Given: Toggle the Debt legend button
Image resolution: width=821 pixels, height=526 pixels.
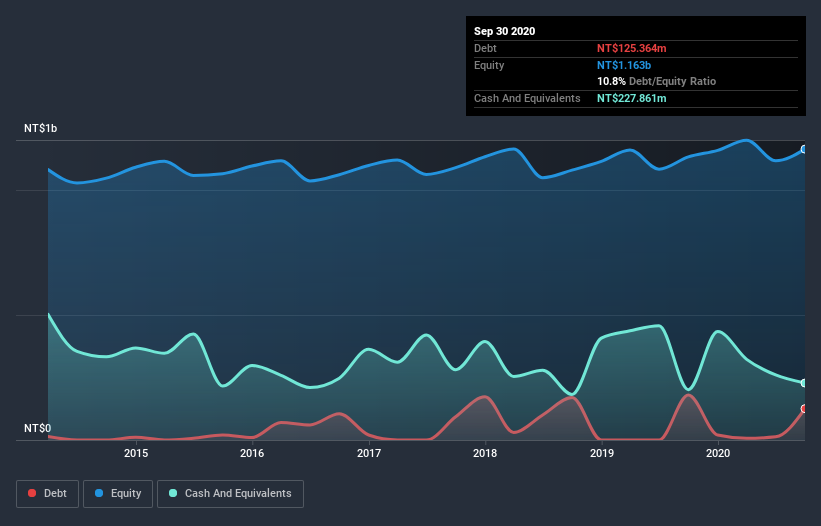Looking at the screenshot, I should pos(48,494).
